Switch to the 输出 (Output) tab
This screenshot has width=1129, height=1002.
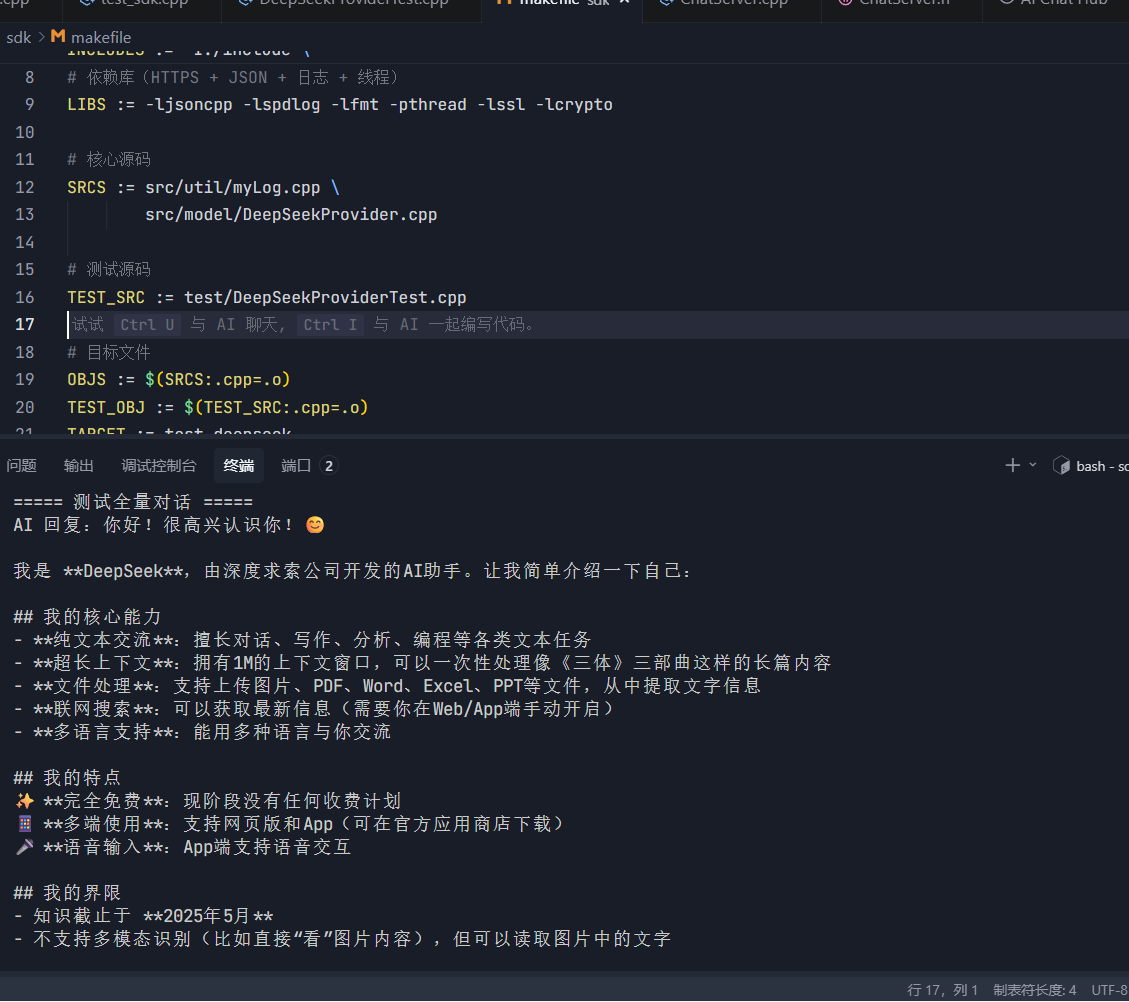point(78,466)
